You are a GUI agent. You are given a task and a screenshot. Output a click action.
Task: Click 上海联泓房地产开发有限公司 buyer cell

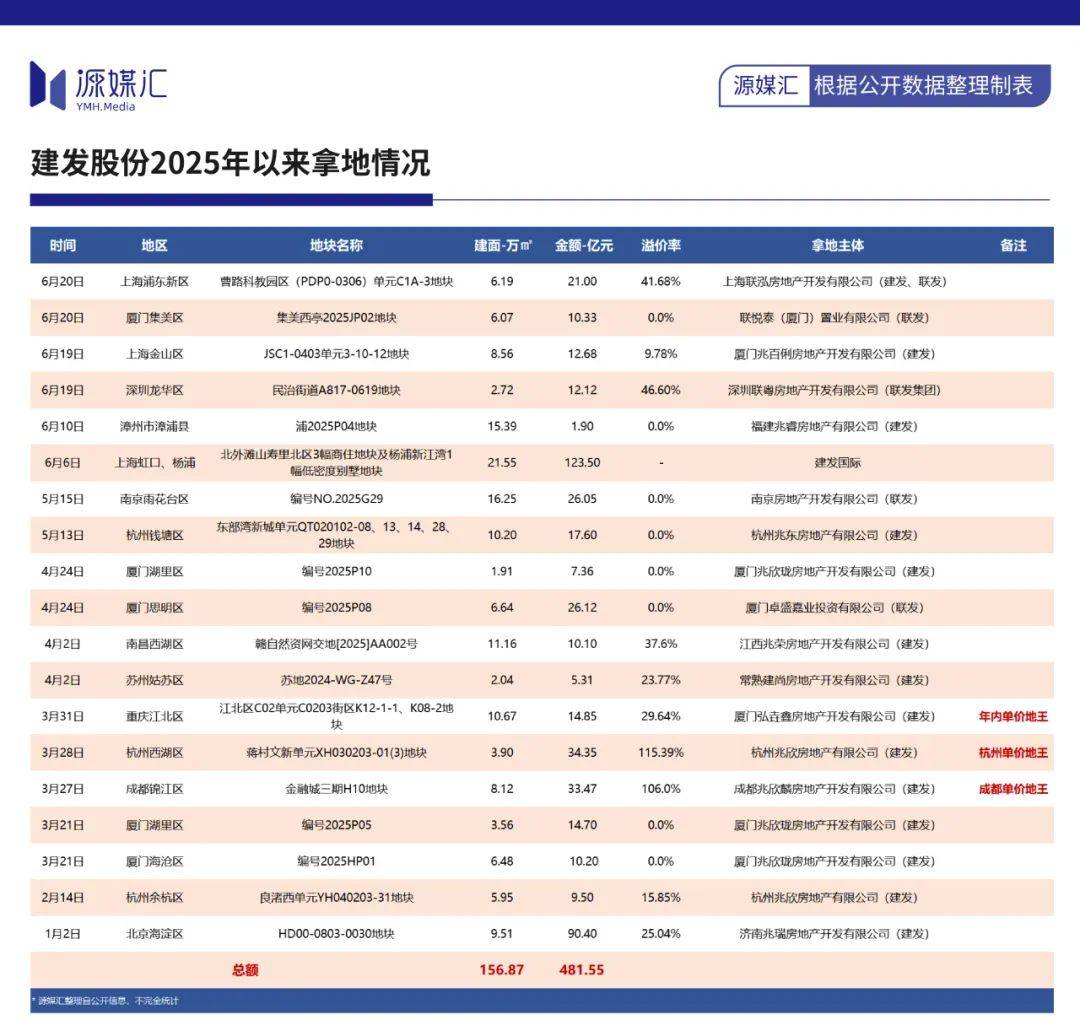click(834, 282)
